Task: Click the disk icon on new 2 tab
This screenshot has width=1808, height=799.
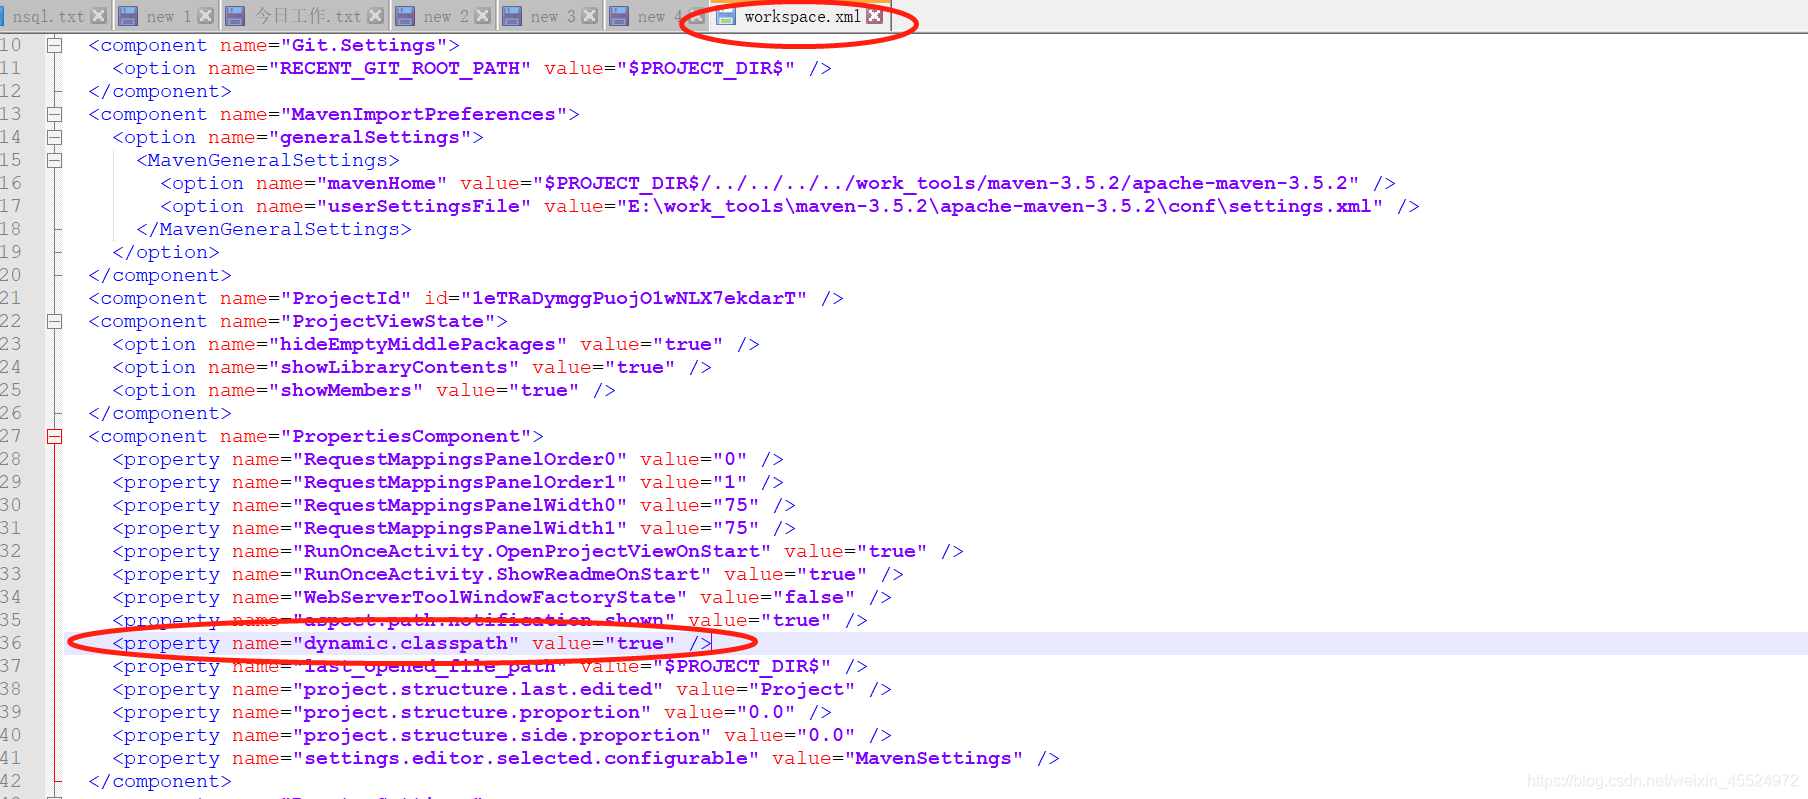Action: [405, 16]
